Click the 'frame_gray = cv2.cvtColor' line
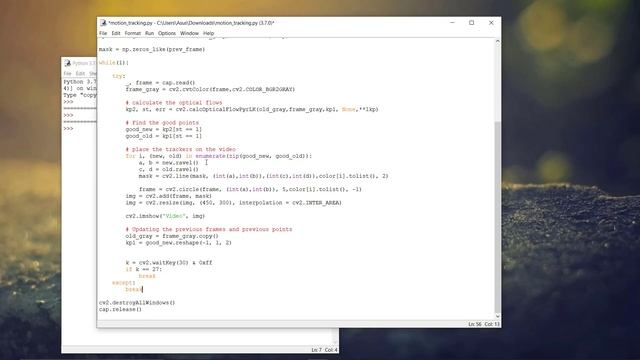 pyautogui.click(x=210, y=89)
